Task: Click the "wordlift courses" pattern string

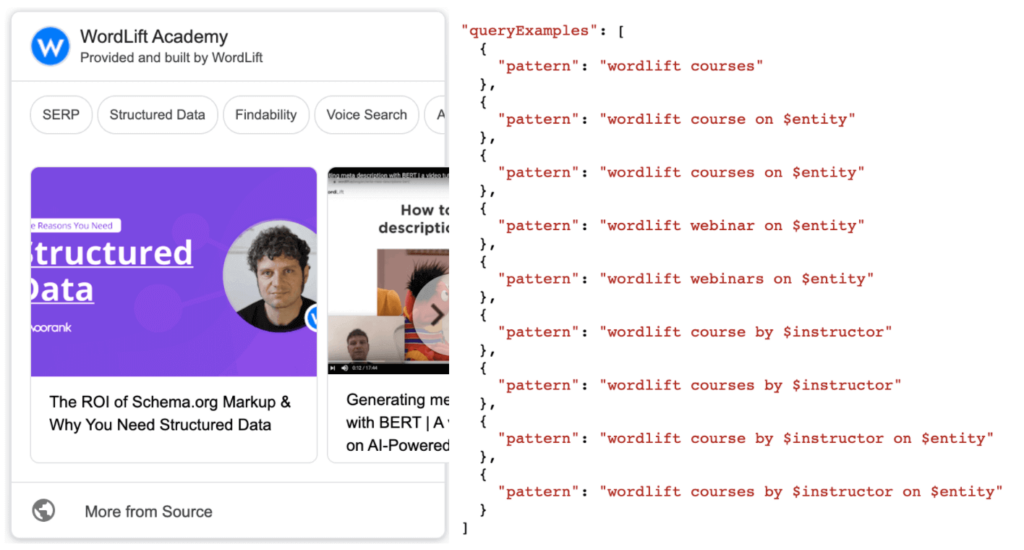Action: click(x=681, y=66)
